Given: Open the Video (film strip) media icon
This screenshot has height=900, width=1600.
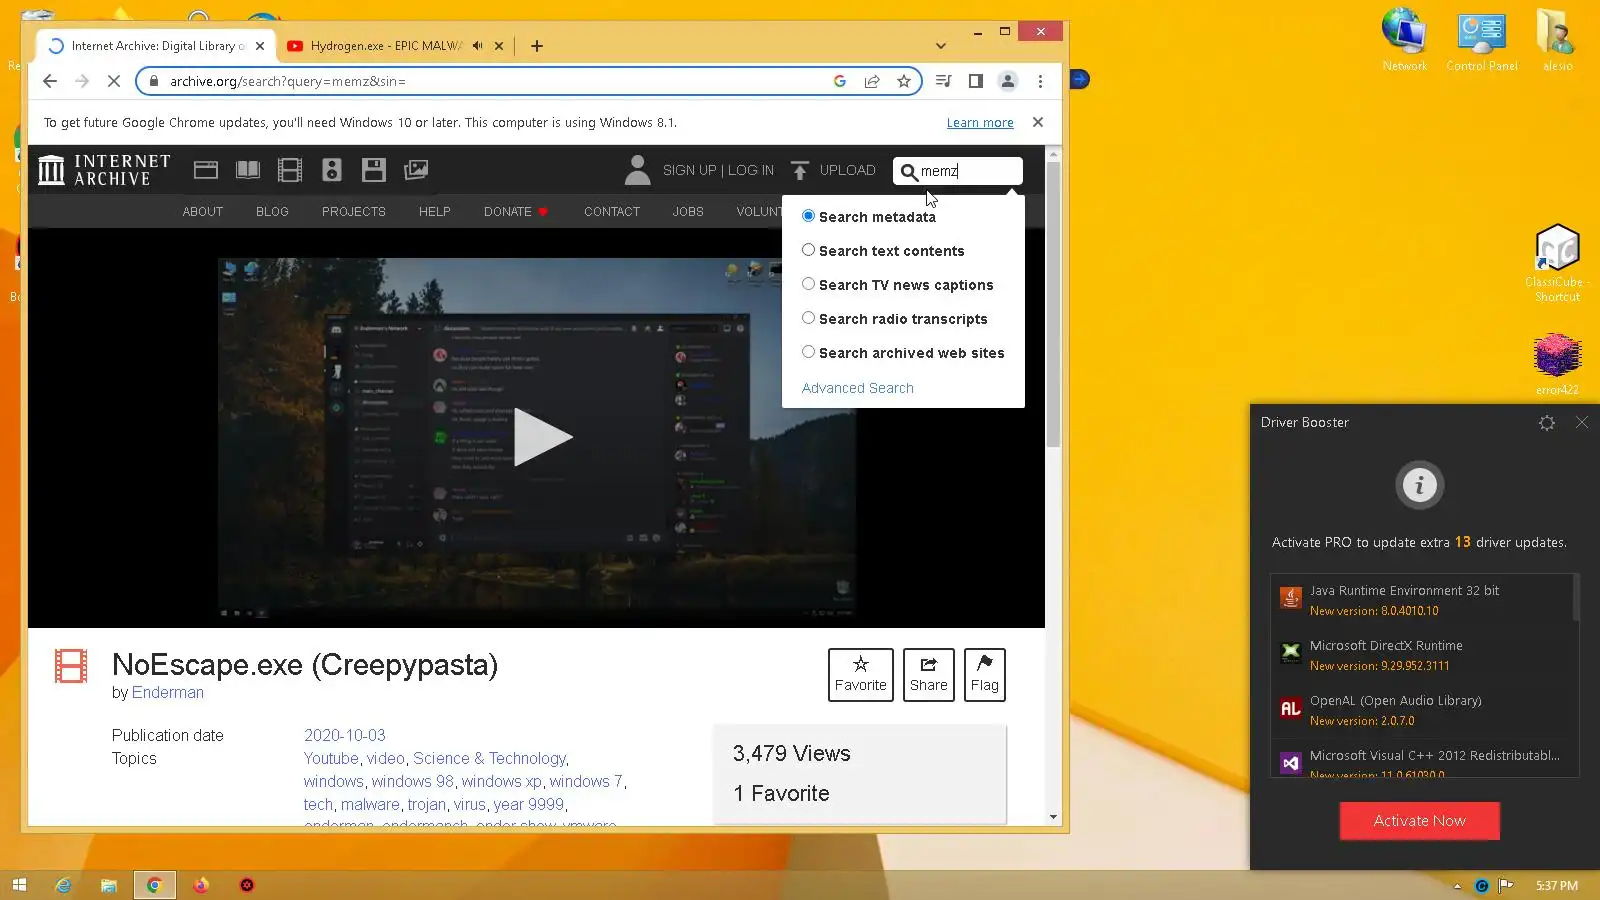Looking at the screenshot, I should tap(290, 170).
